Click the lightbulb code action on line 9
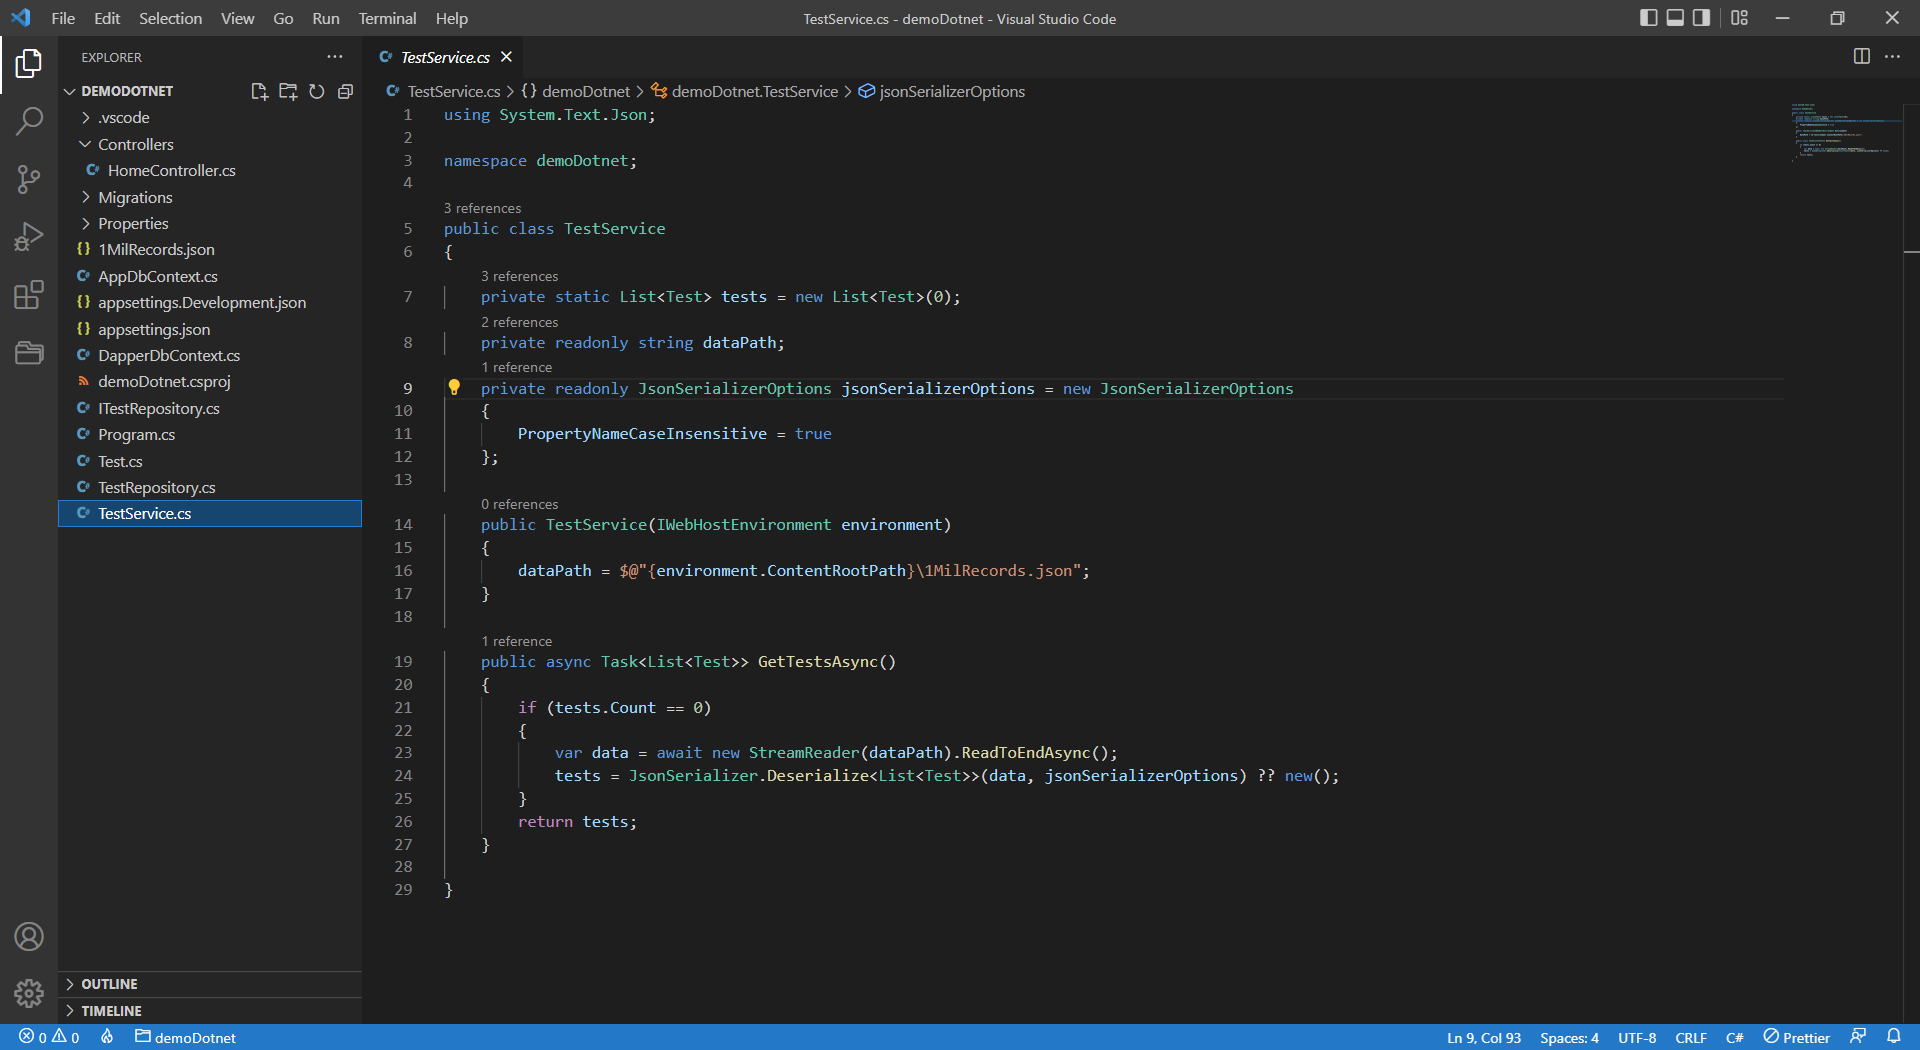The image size is (1920, 1050). coord(455,387)
